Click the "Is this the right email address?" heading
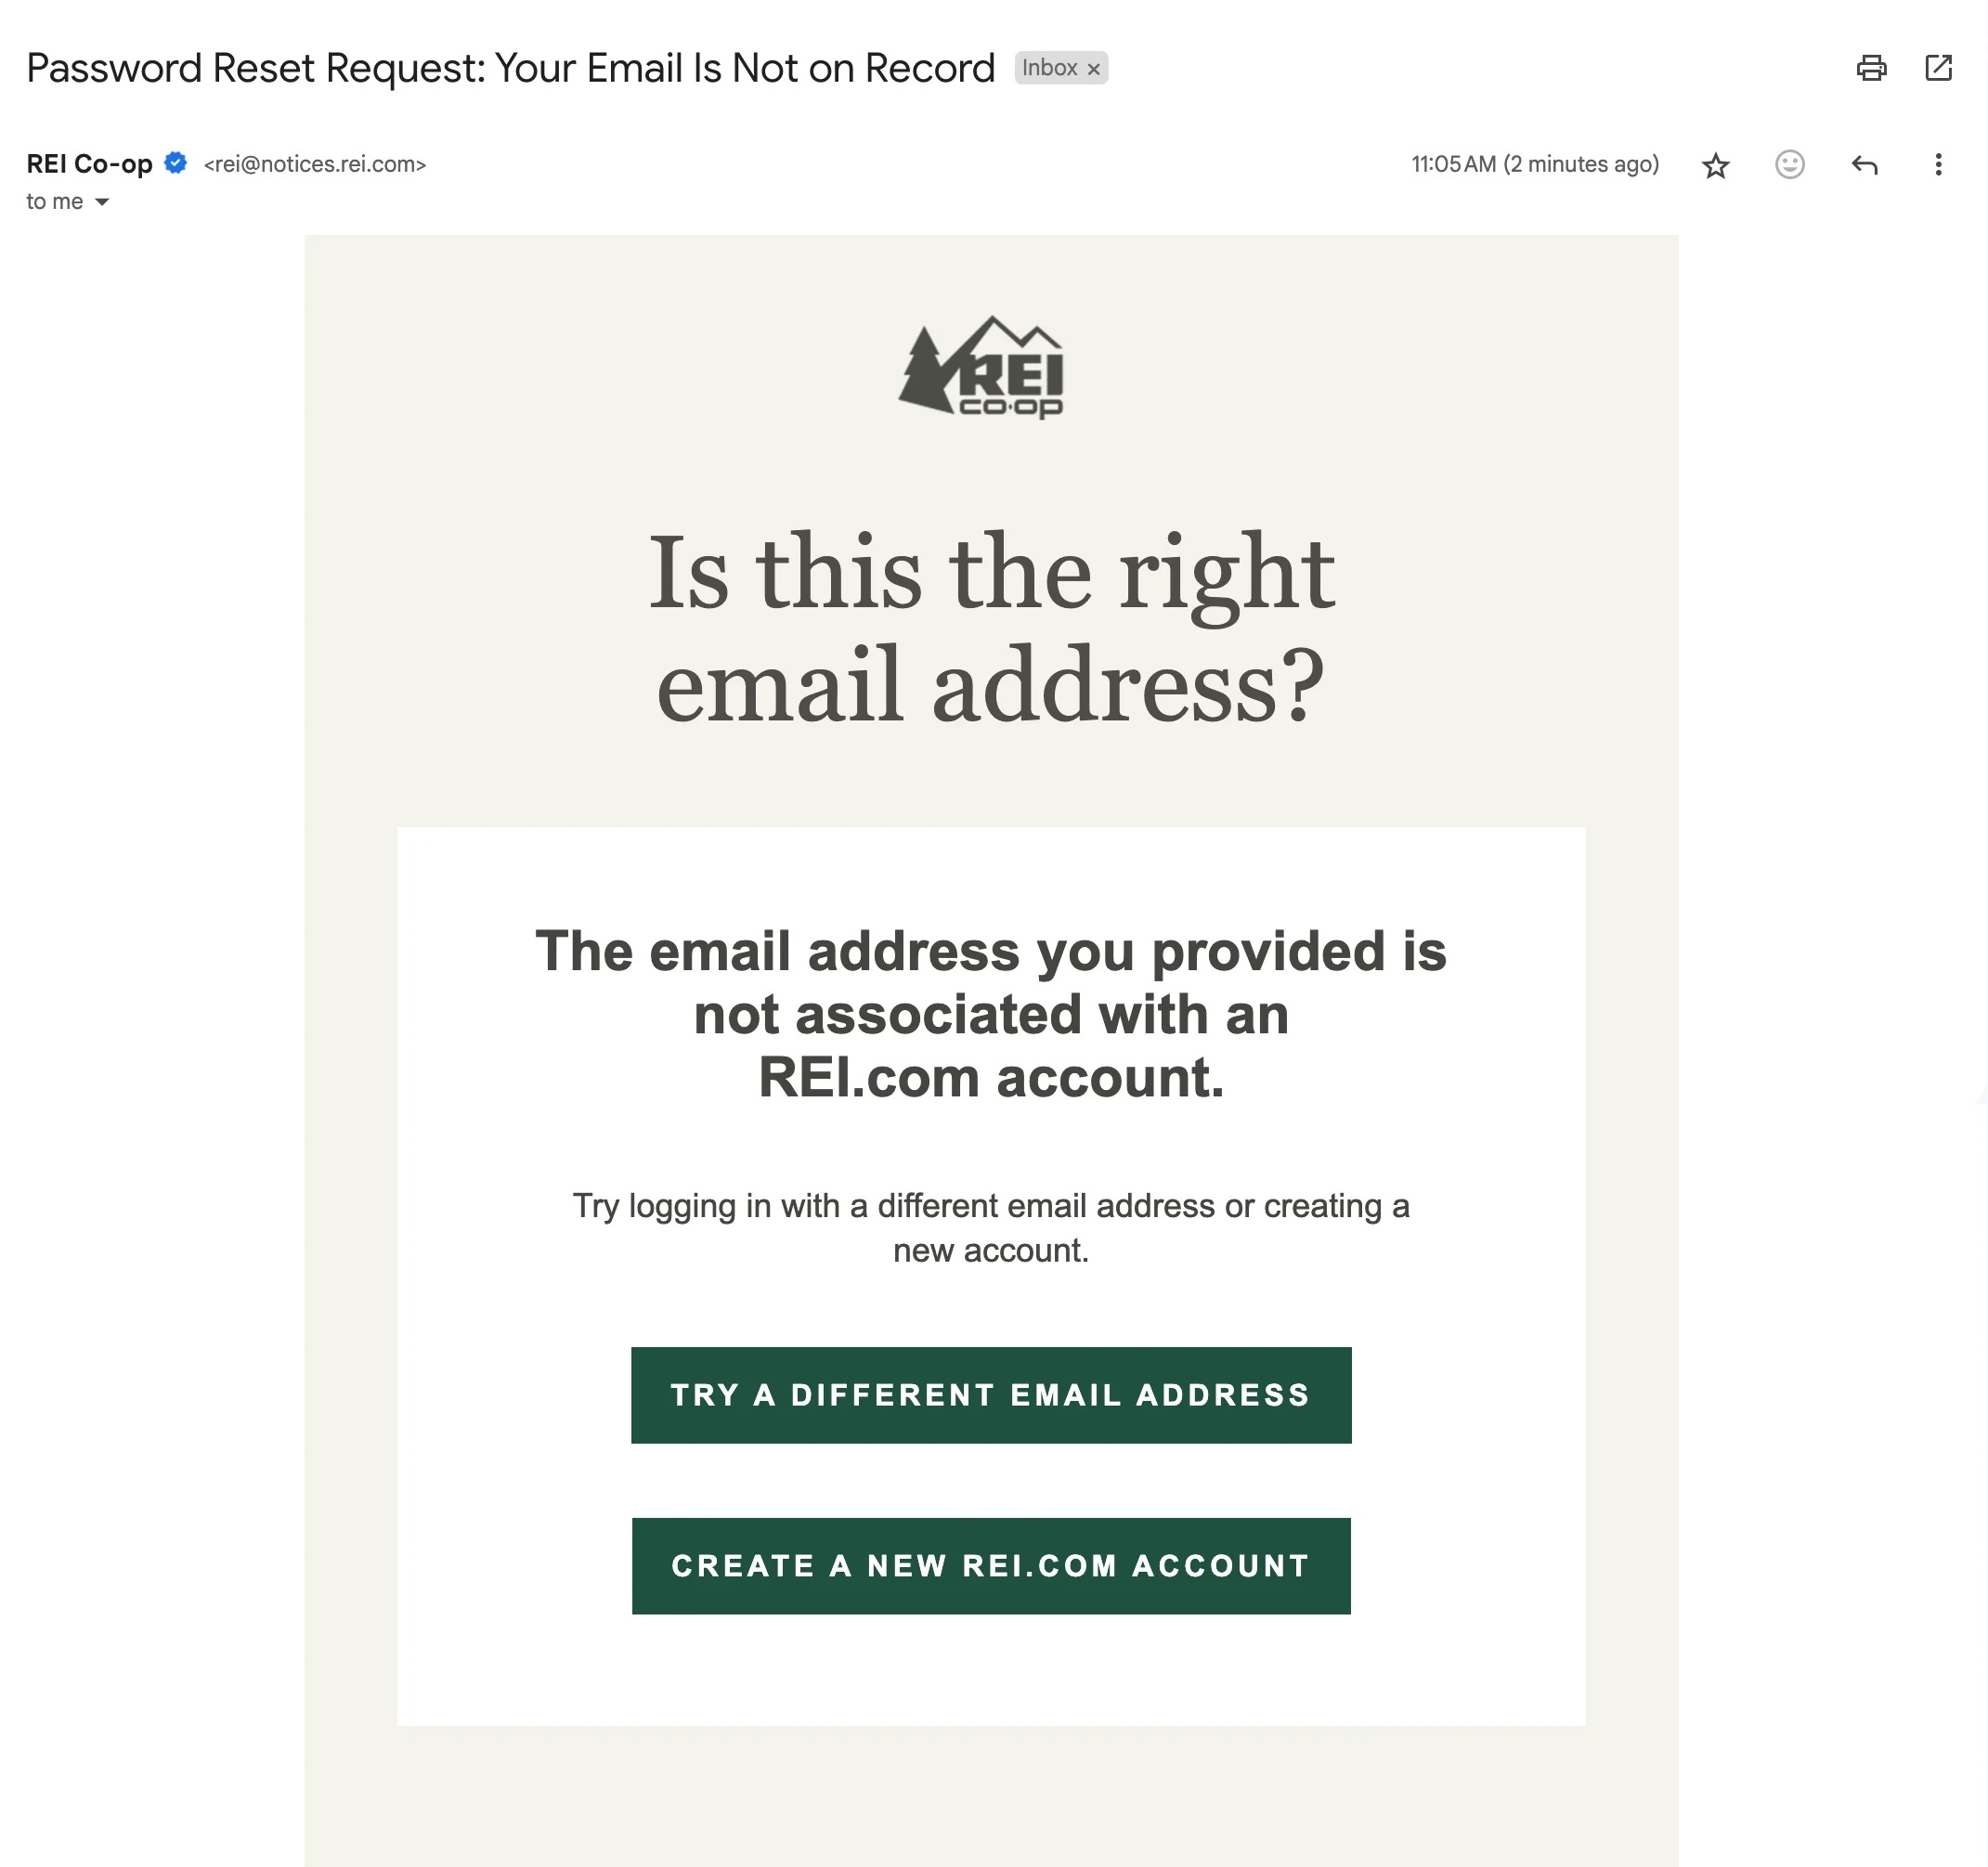This screenshot has width=1988, height=1867. (991, 627)
